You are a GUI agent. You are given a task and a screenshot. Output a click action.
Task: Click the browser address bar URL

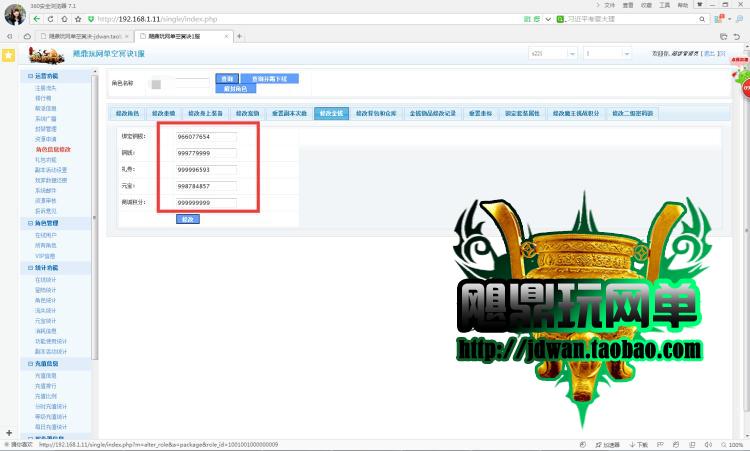pos(157,19)
